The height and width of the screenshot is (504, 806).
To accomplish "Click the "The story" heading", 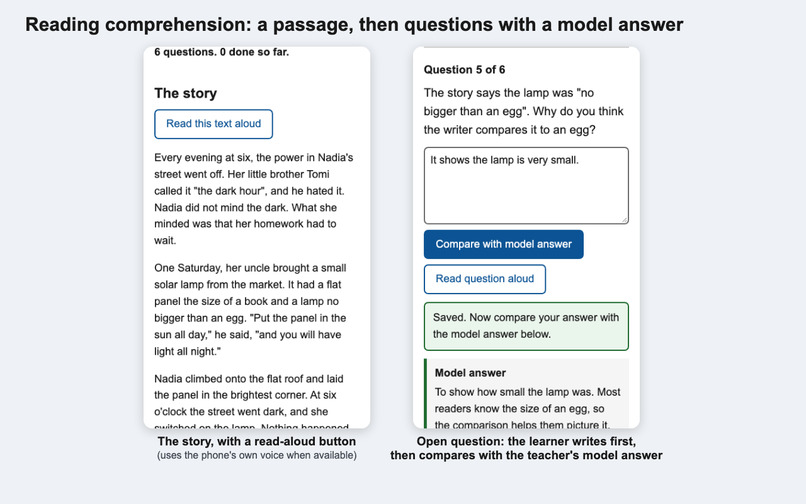I will (186, 93).
